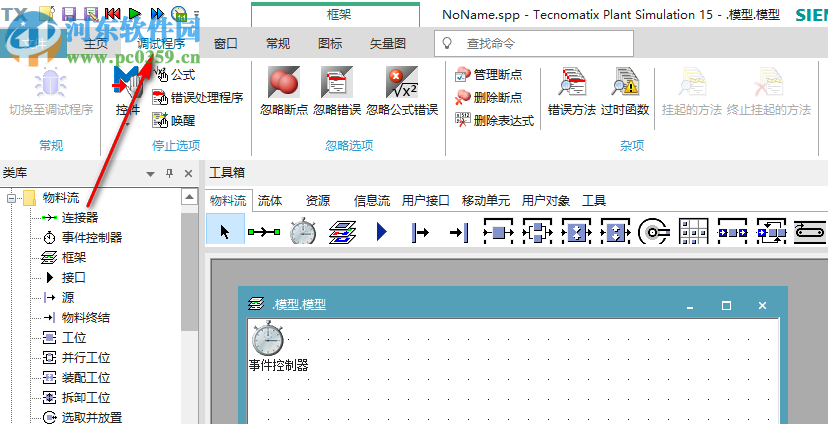Image resolution: width=828 pixels, height=424 pixels.
Task: Select the Assembly Station toolbox icon
Action: 576,232
